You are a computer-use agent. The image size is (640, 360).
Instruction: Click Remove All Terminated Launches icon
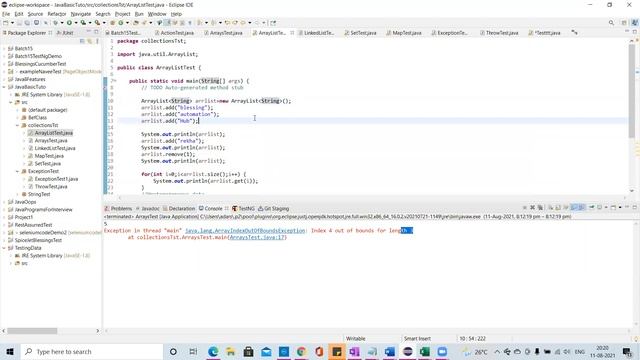click(540, 208)
